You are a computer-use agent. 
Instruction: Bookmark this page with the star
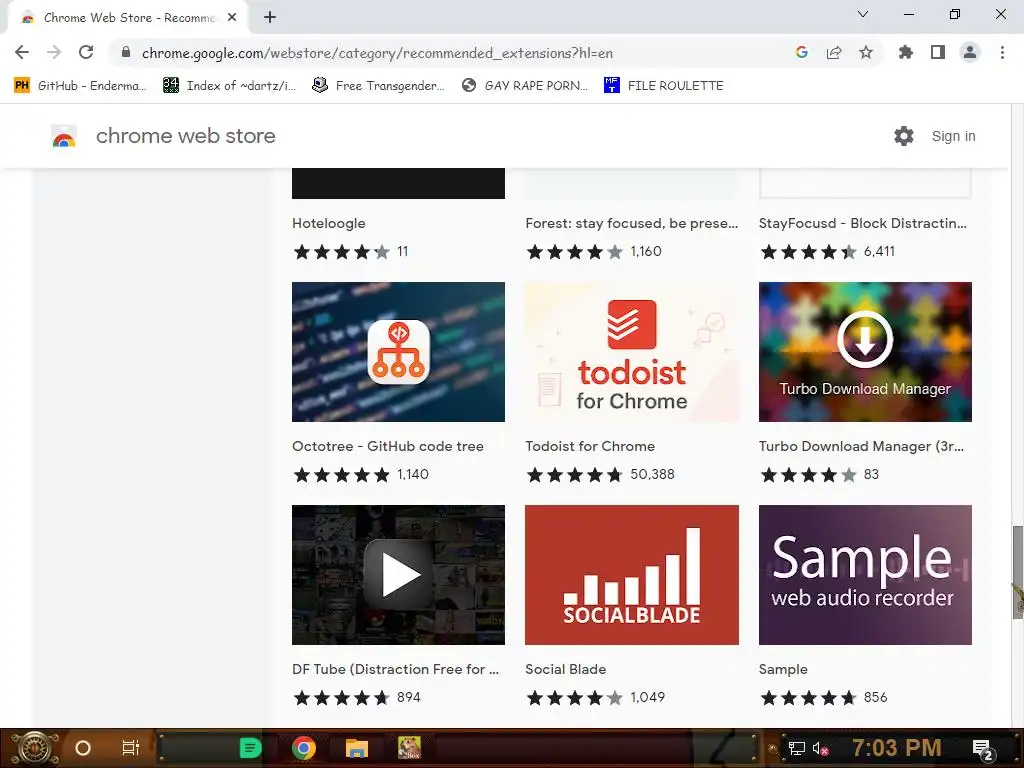pyautogui.click(x=866, y=52)
